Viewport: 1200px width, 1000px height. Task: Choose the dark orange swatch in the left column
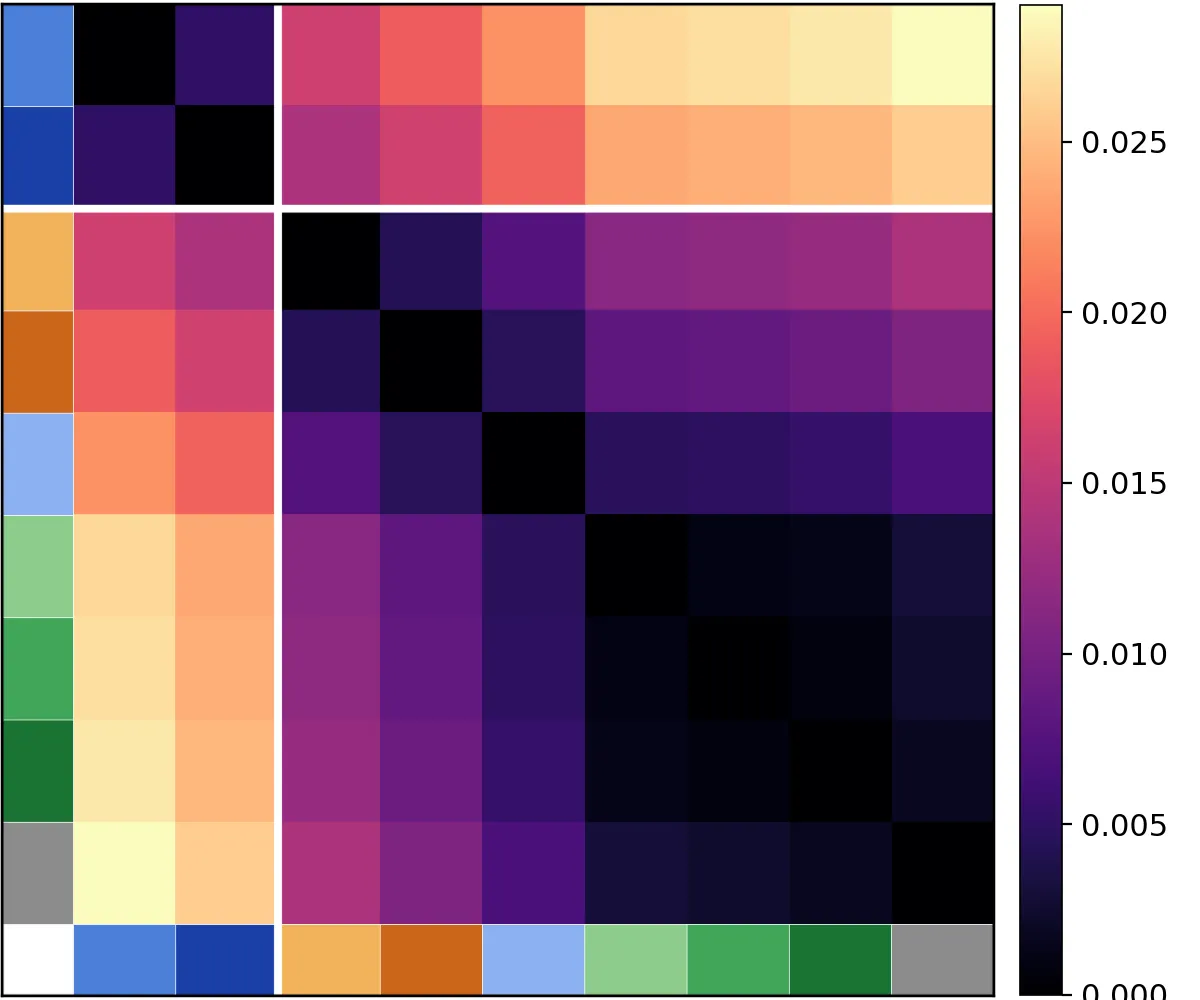(38, 362)
